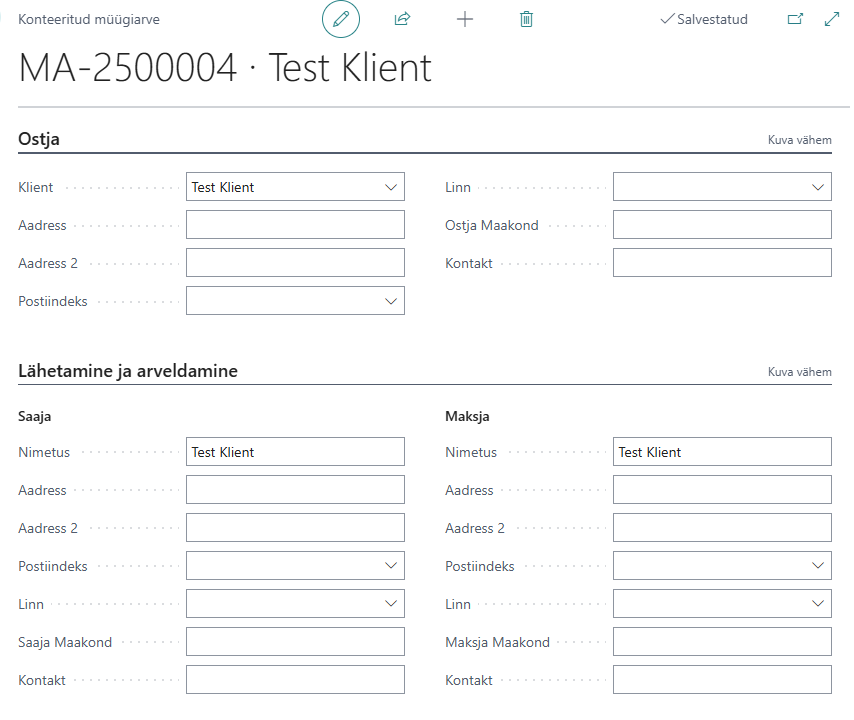Click the trash delete icon
The width and height of the screenshot is (854, 720).
point(526,20)
